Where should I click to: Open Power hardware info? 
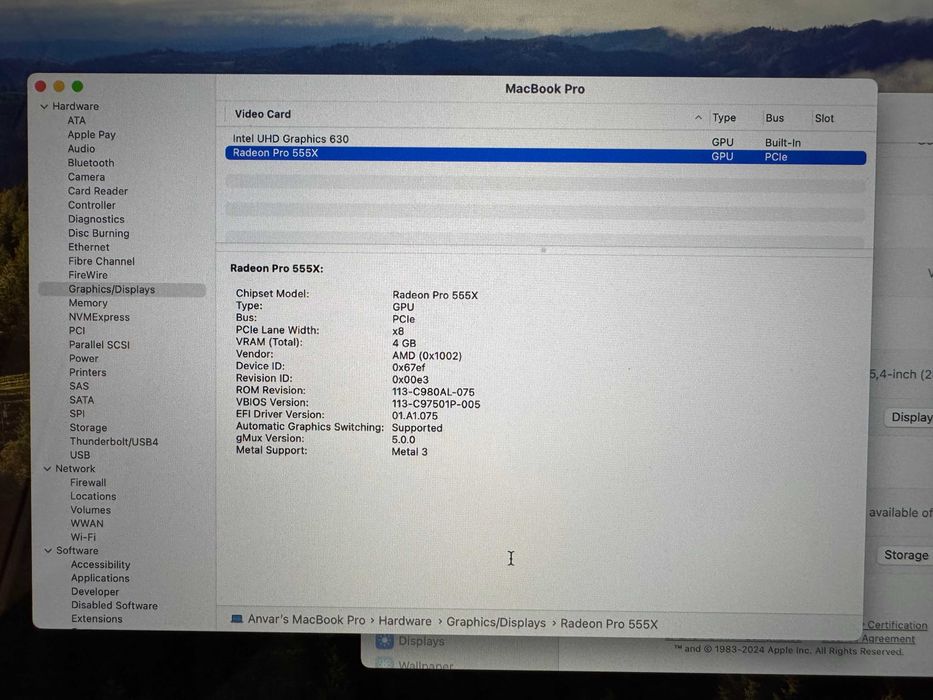click(84, 359)
